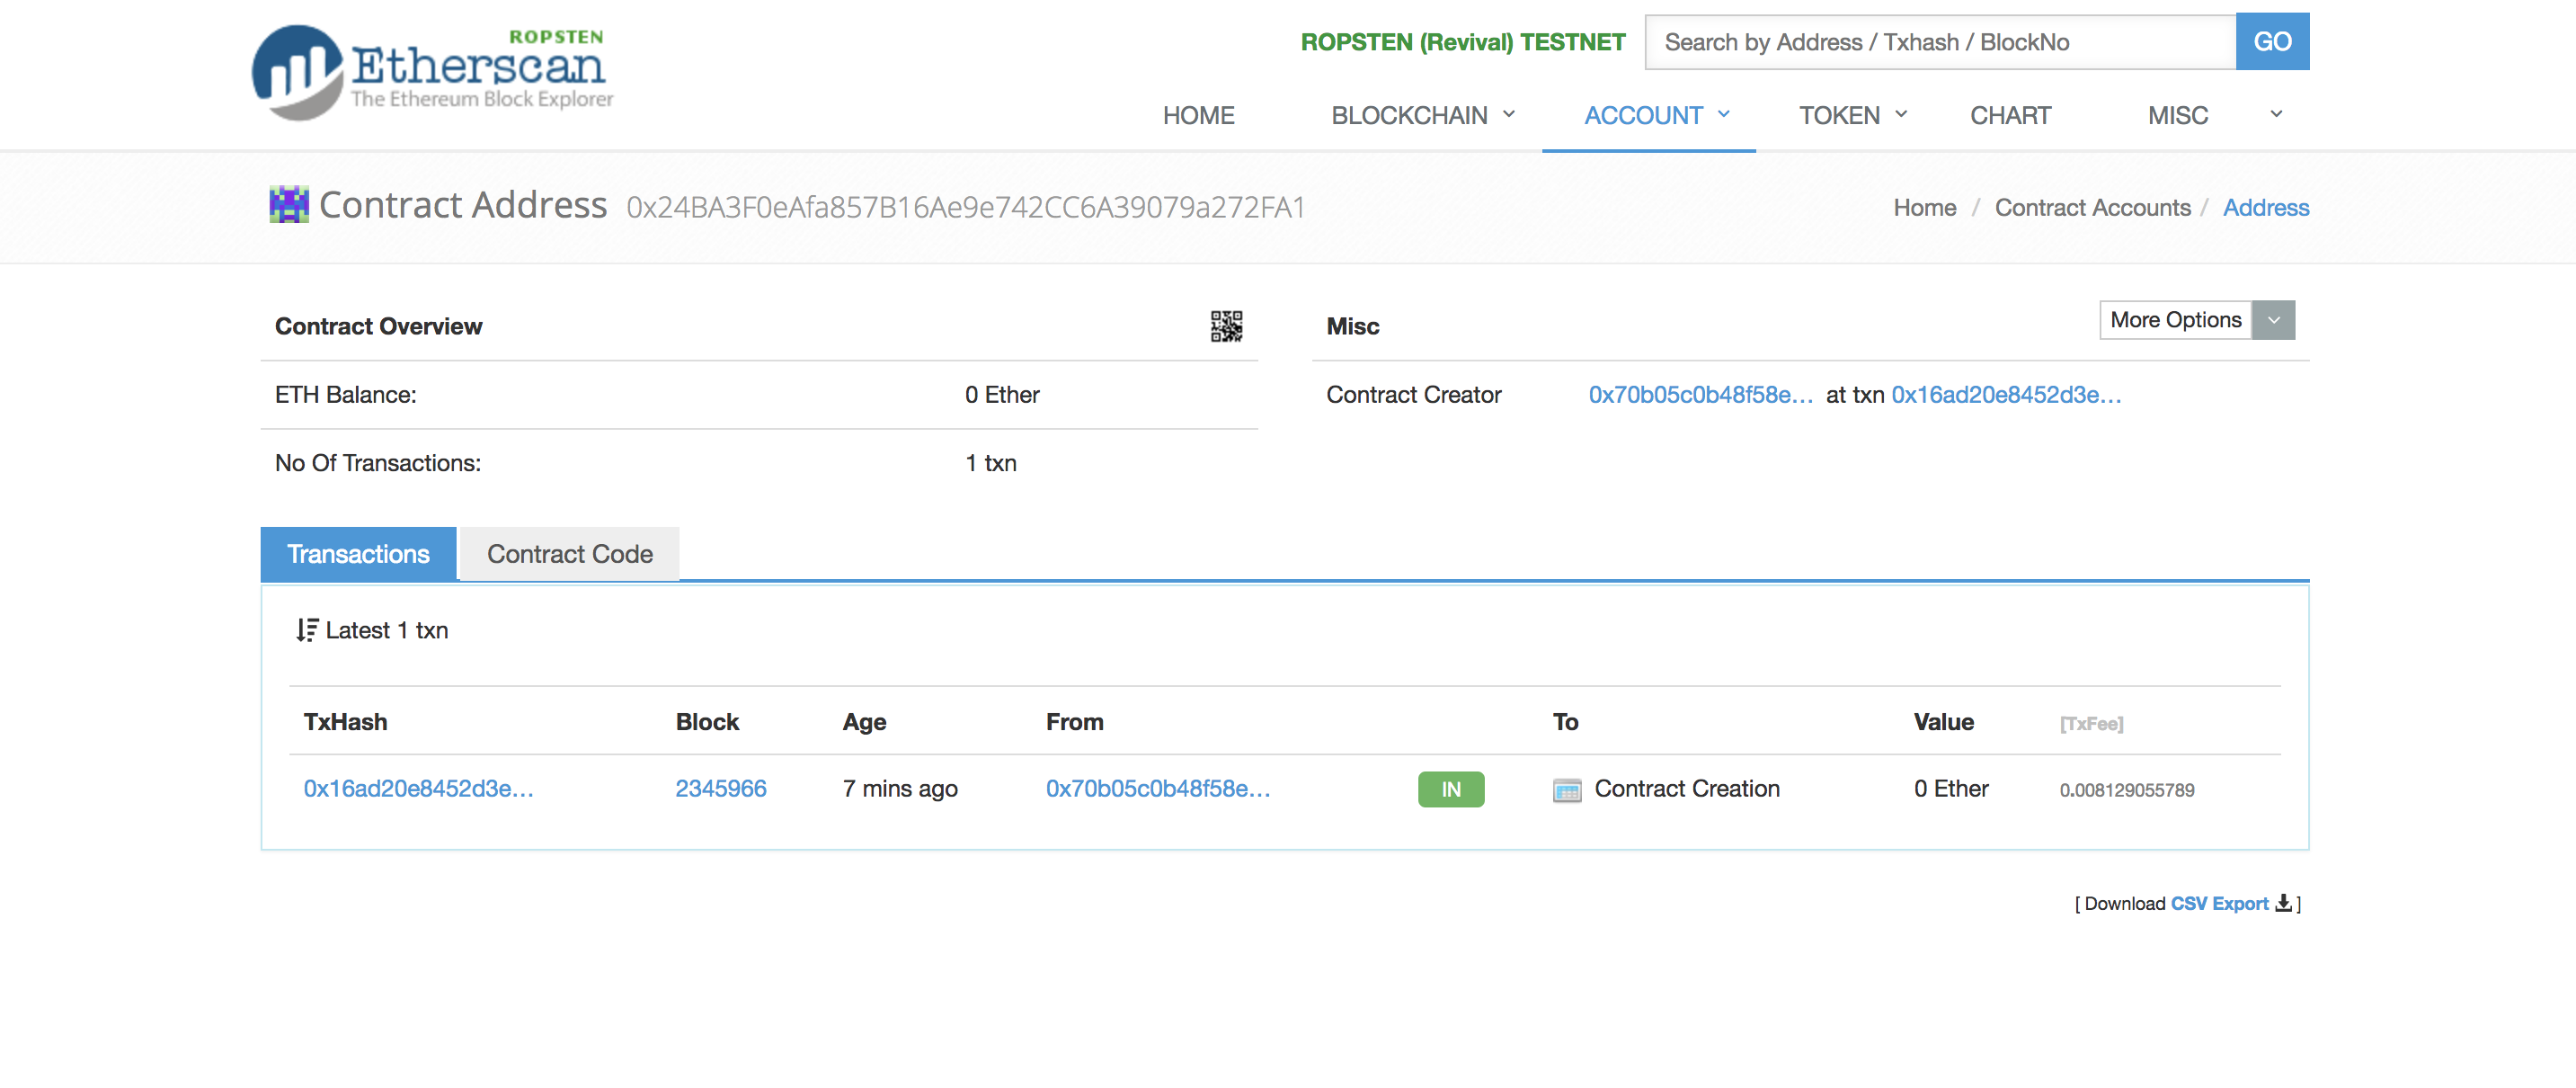Image resolution: width=2576 pixels, height=1088 pixels.
Task: Click the contract address identicon
Action: 289,205
